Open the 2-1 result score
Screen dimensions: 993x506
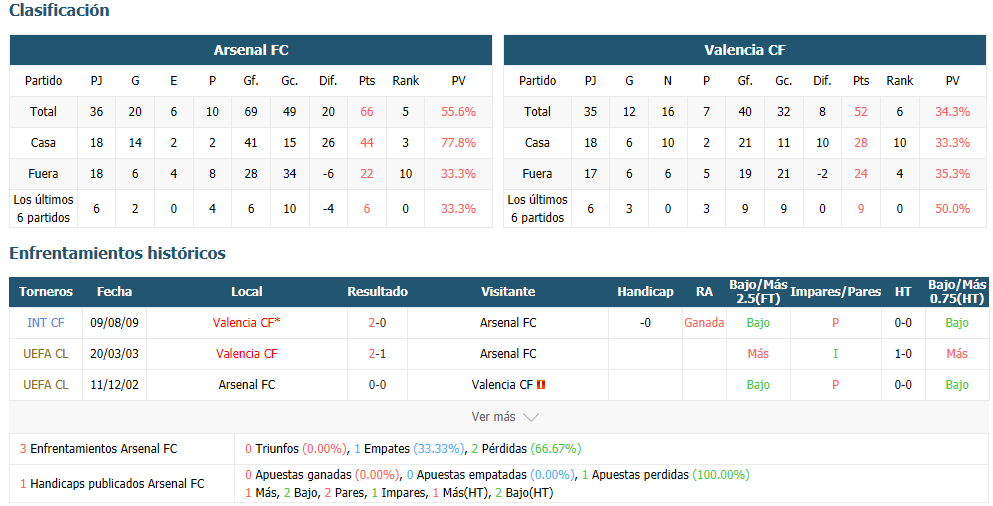[377, 354]
